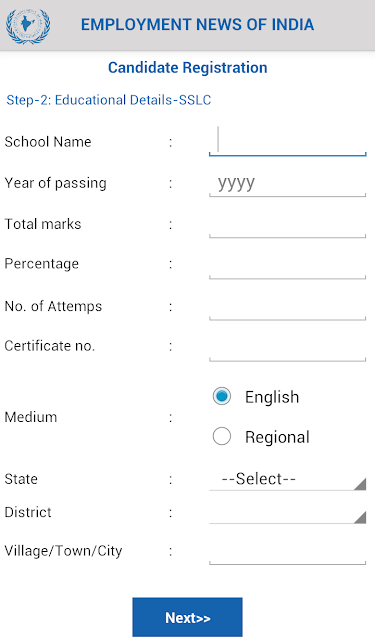Click the Year of passing yyyy field

287,183
